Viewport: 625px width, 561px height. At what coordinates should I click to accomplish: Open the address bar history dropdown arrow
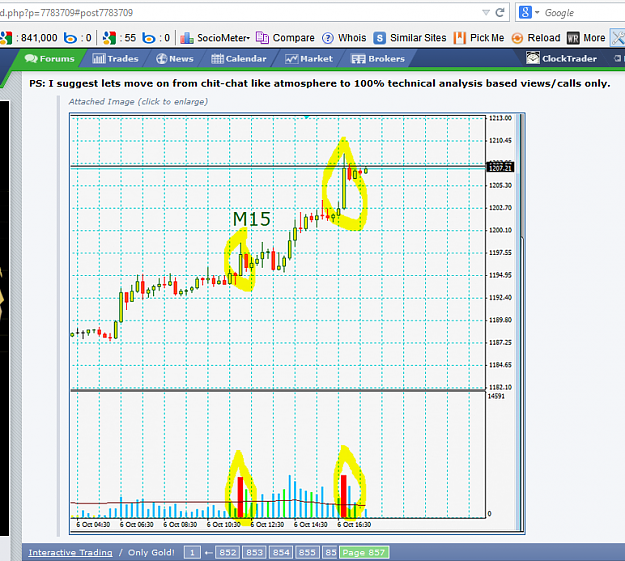(x=486, y=12)
